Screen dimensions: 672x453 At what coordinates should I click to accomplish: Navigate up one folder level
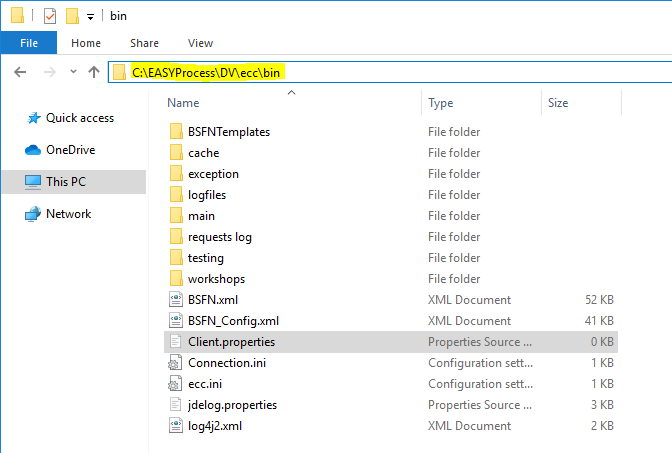click(94, 72)
